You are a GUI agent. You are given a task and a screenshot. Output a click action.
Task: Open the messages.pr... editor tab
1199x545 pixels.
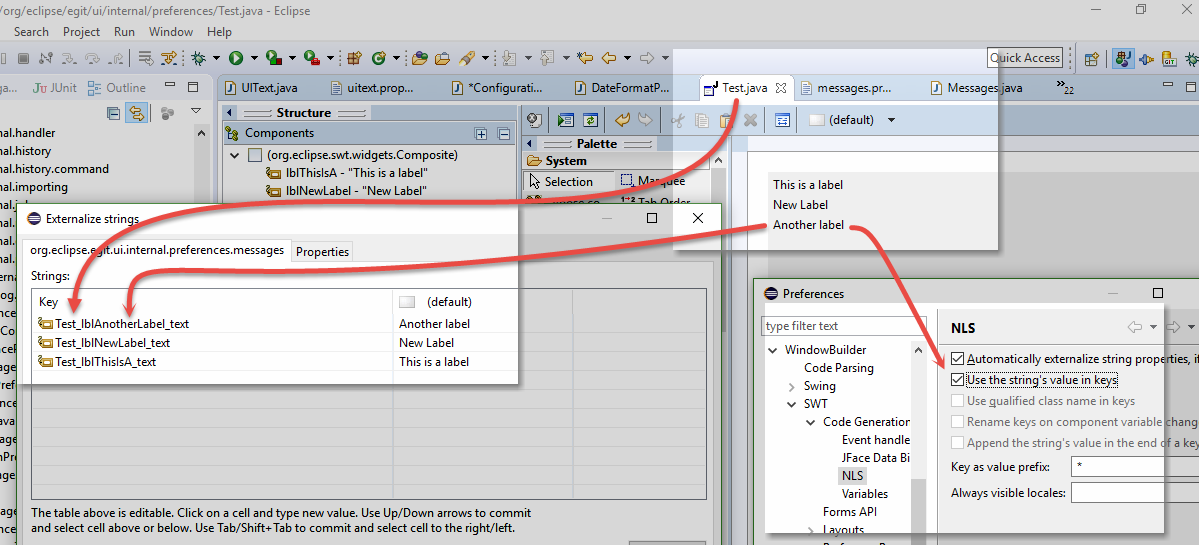846,88
